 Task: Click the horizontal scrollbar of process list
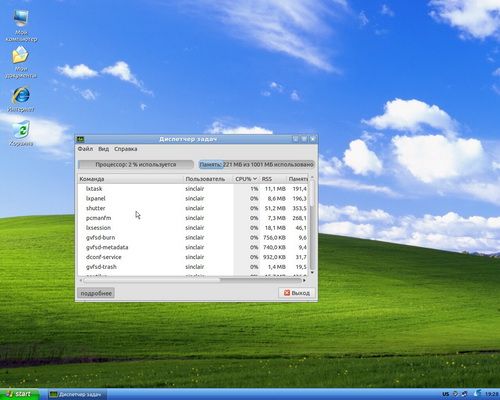[x=192, y=280]
